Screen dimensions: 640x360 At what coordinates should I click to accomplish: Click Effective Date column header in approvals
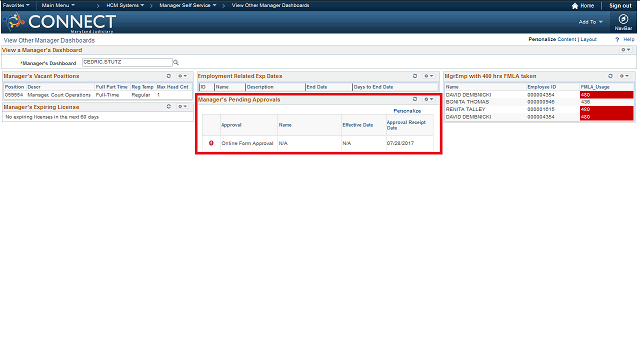[358, 125]
